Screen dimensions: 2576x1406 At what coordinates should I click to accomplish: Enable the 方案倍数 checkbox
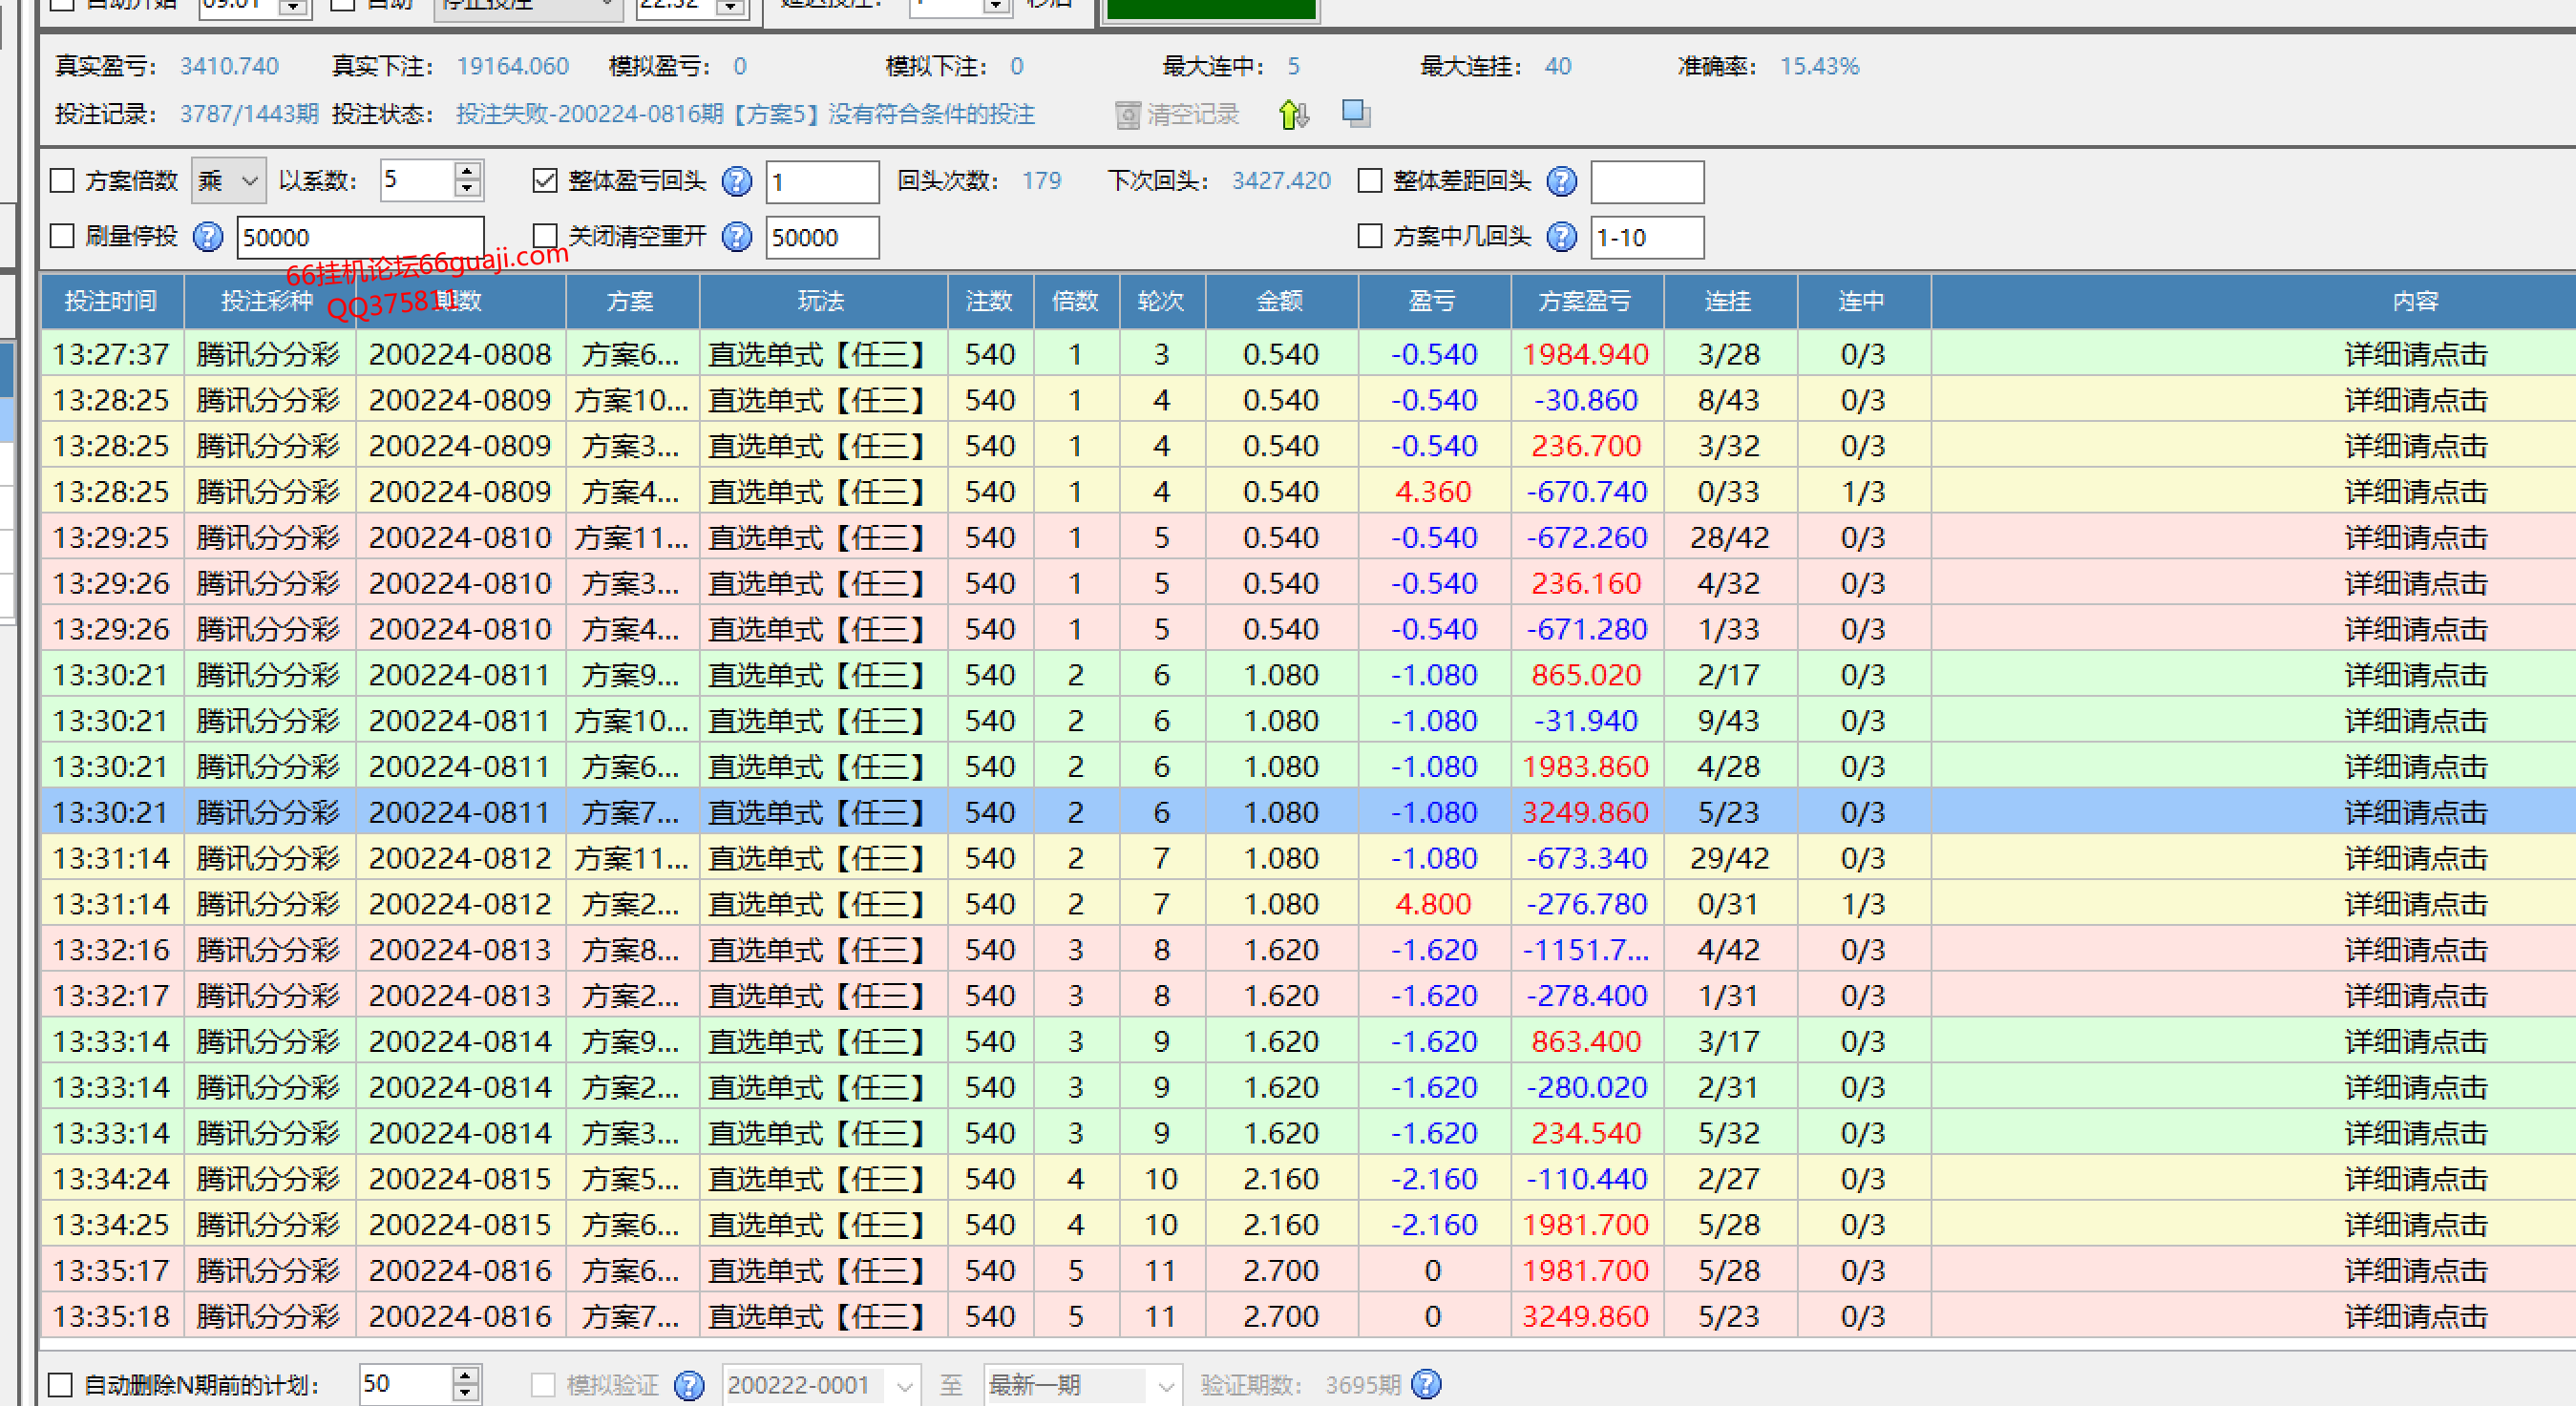coord(62,181)
